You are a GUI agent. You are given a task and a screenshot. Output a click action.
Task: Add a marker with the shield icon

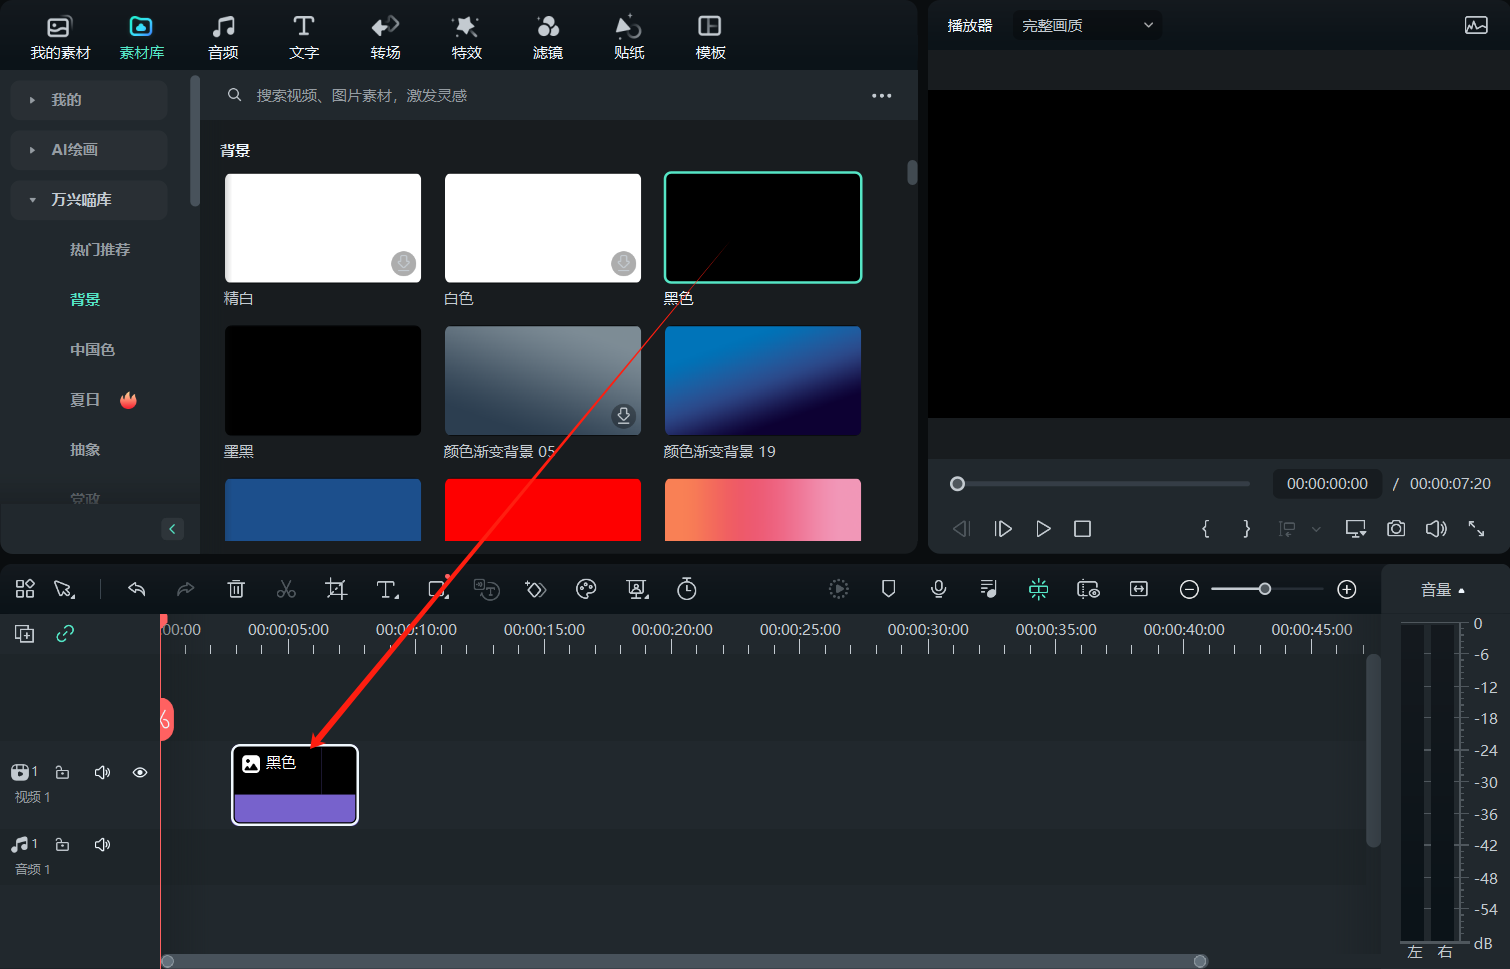tap(888, 589)
